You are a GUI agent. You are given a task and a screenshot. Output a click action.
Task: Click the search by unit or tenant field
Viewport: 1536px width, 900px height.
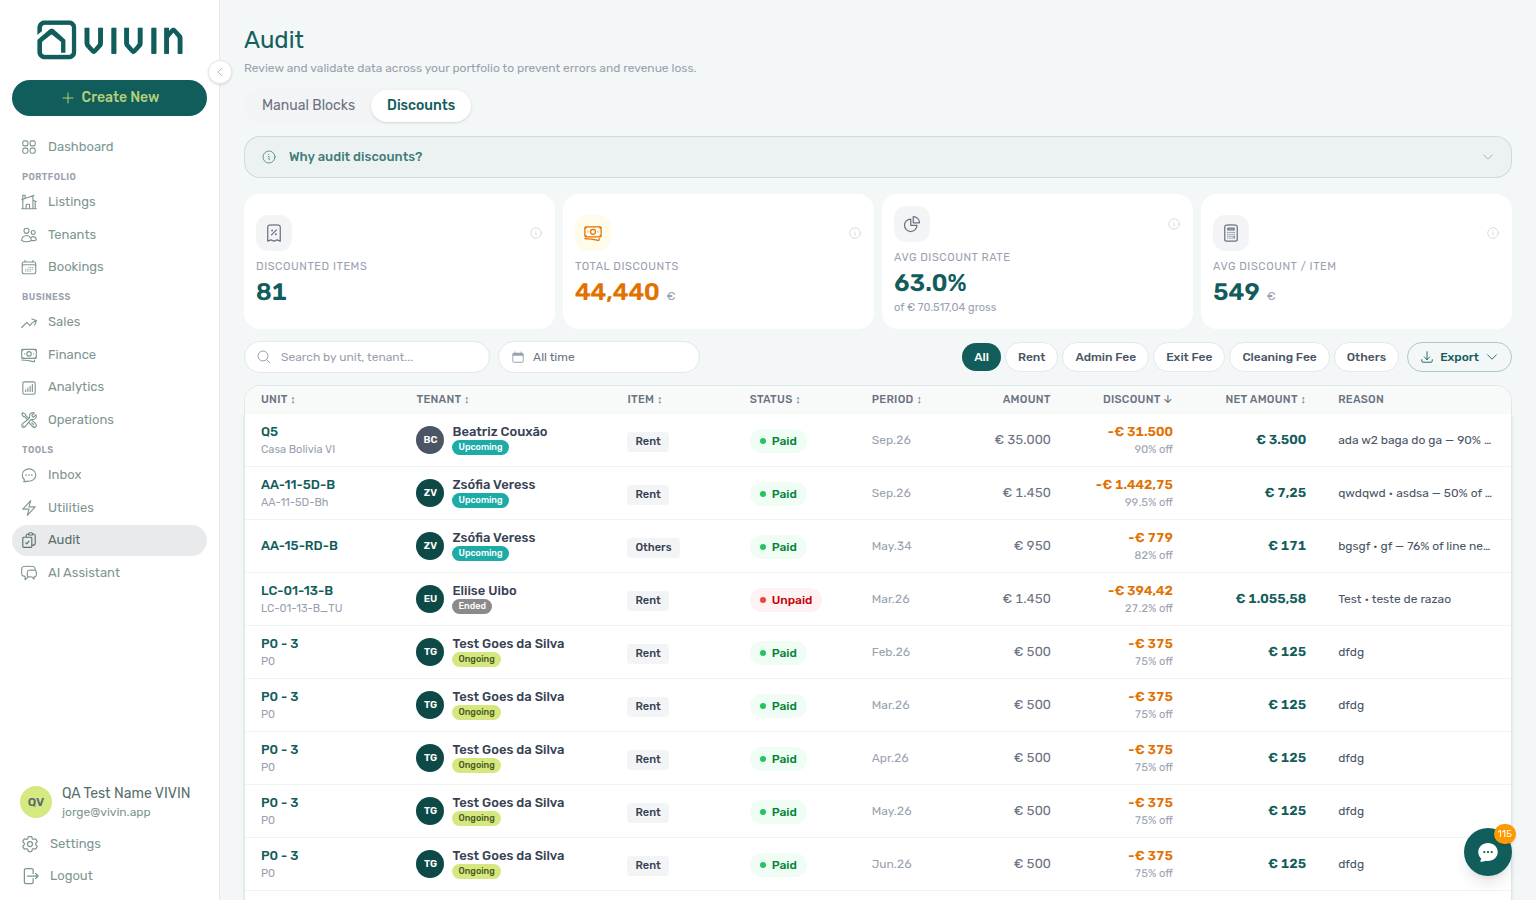pos(367,357)
